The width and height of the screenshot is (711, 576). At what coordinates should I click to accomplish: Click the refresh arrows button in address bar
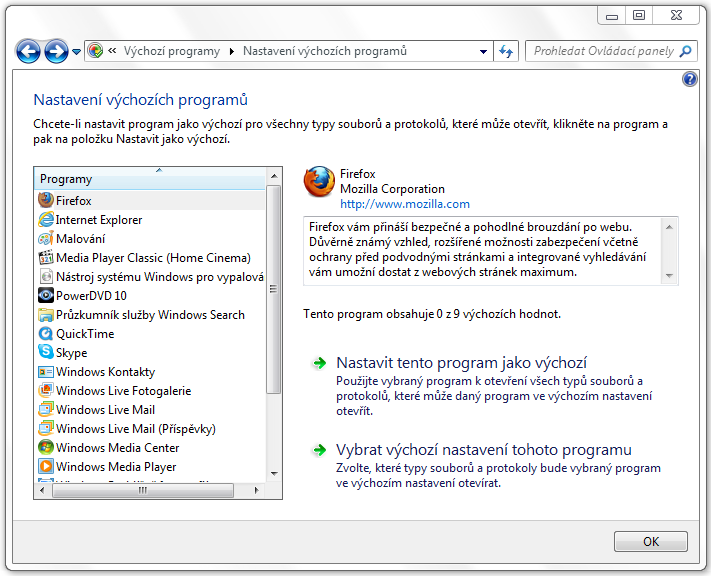506,51
